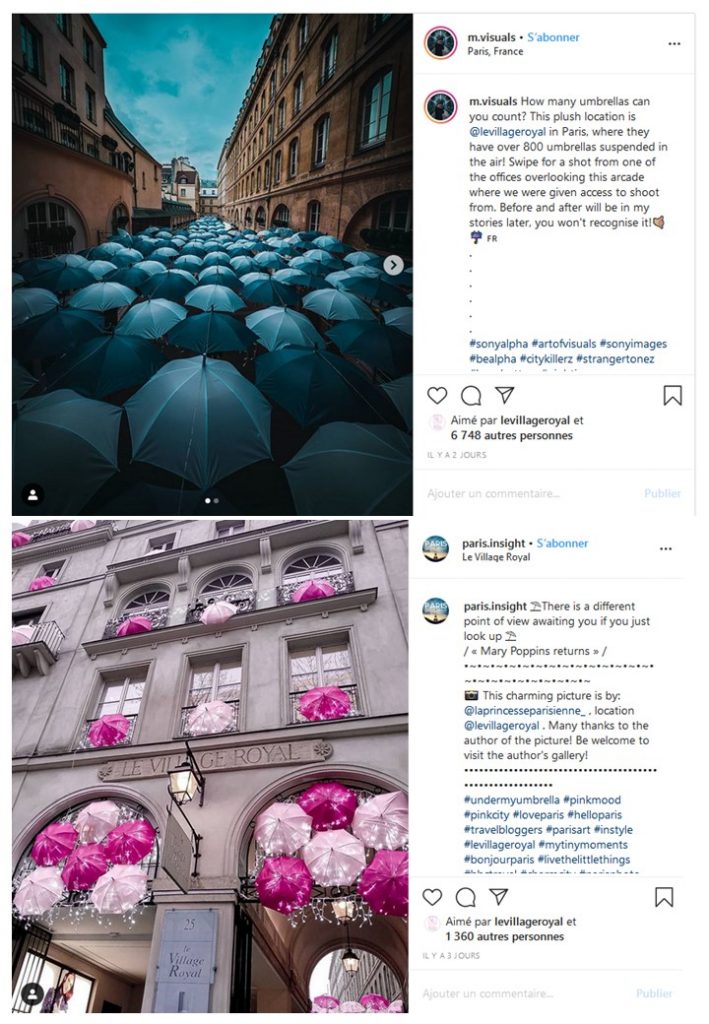The image size is (709, 1024).
Task: Like the paris.insight pink umbrella post
Action: coord(432,897)
